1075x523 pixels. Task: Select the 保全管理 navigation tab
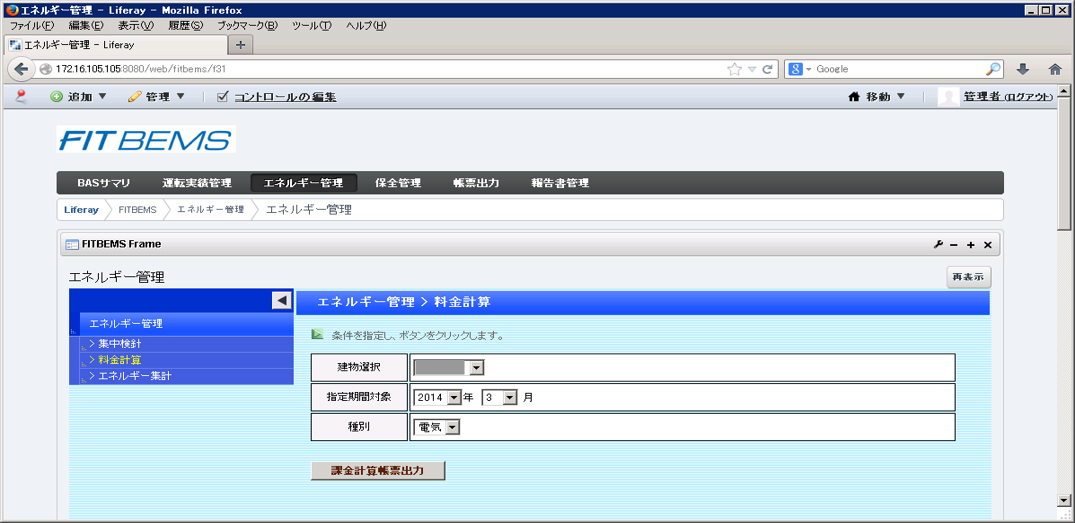coord(398,183)
